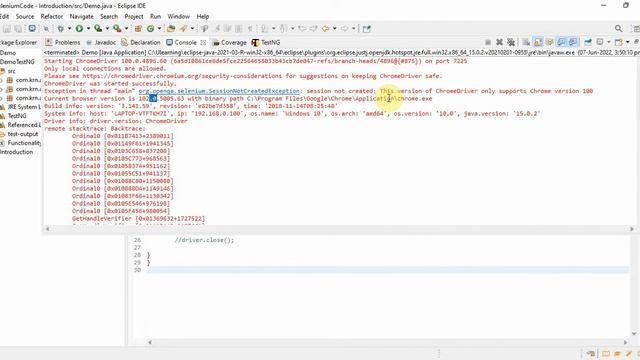The image size is (640, 360).
Task: Open Run button dropdown arrow
Action: (88, 29)
